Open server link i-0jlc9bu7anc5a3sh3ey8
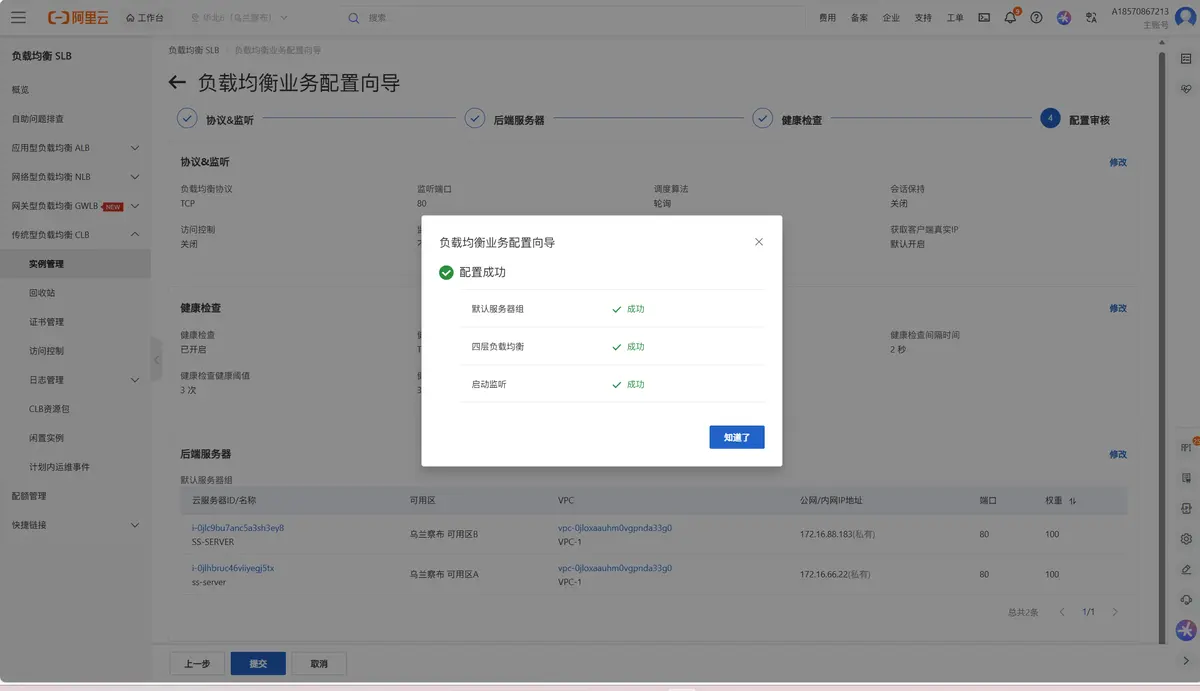This screenshot has height=691, width=1200. [238, 528]
